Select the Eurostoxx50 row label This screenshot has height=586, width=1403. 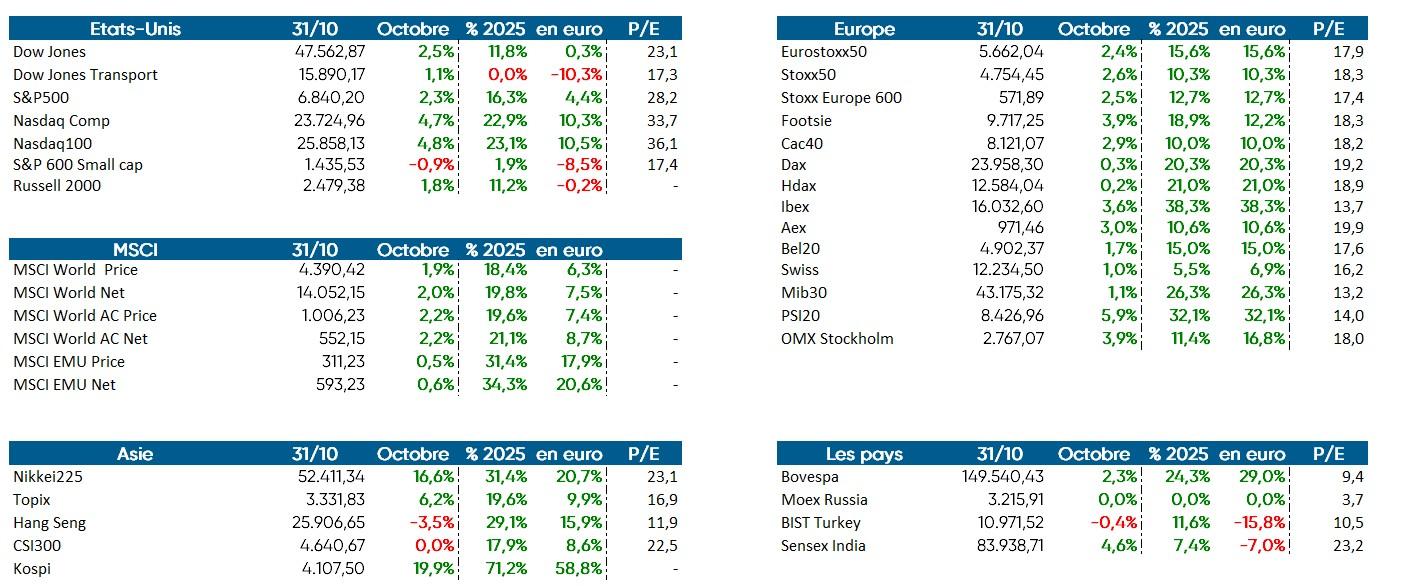(824, 52)
